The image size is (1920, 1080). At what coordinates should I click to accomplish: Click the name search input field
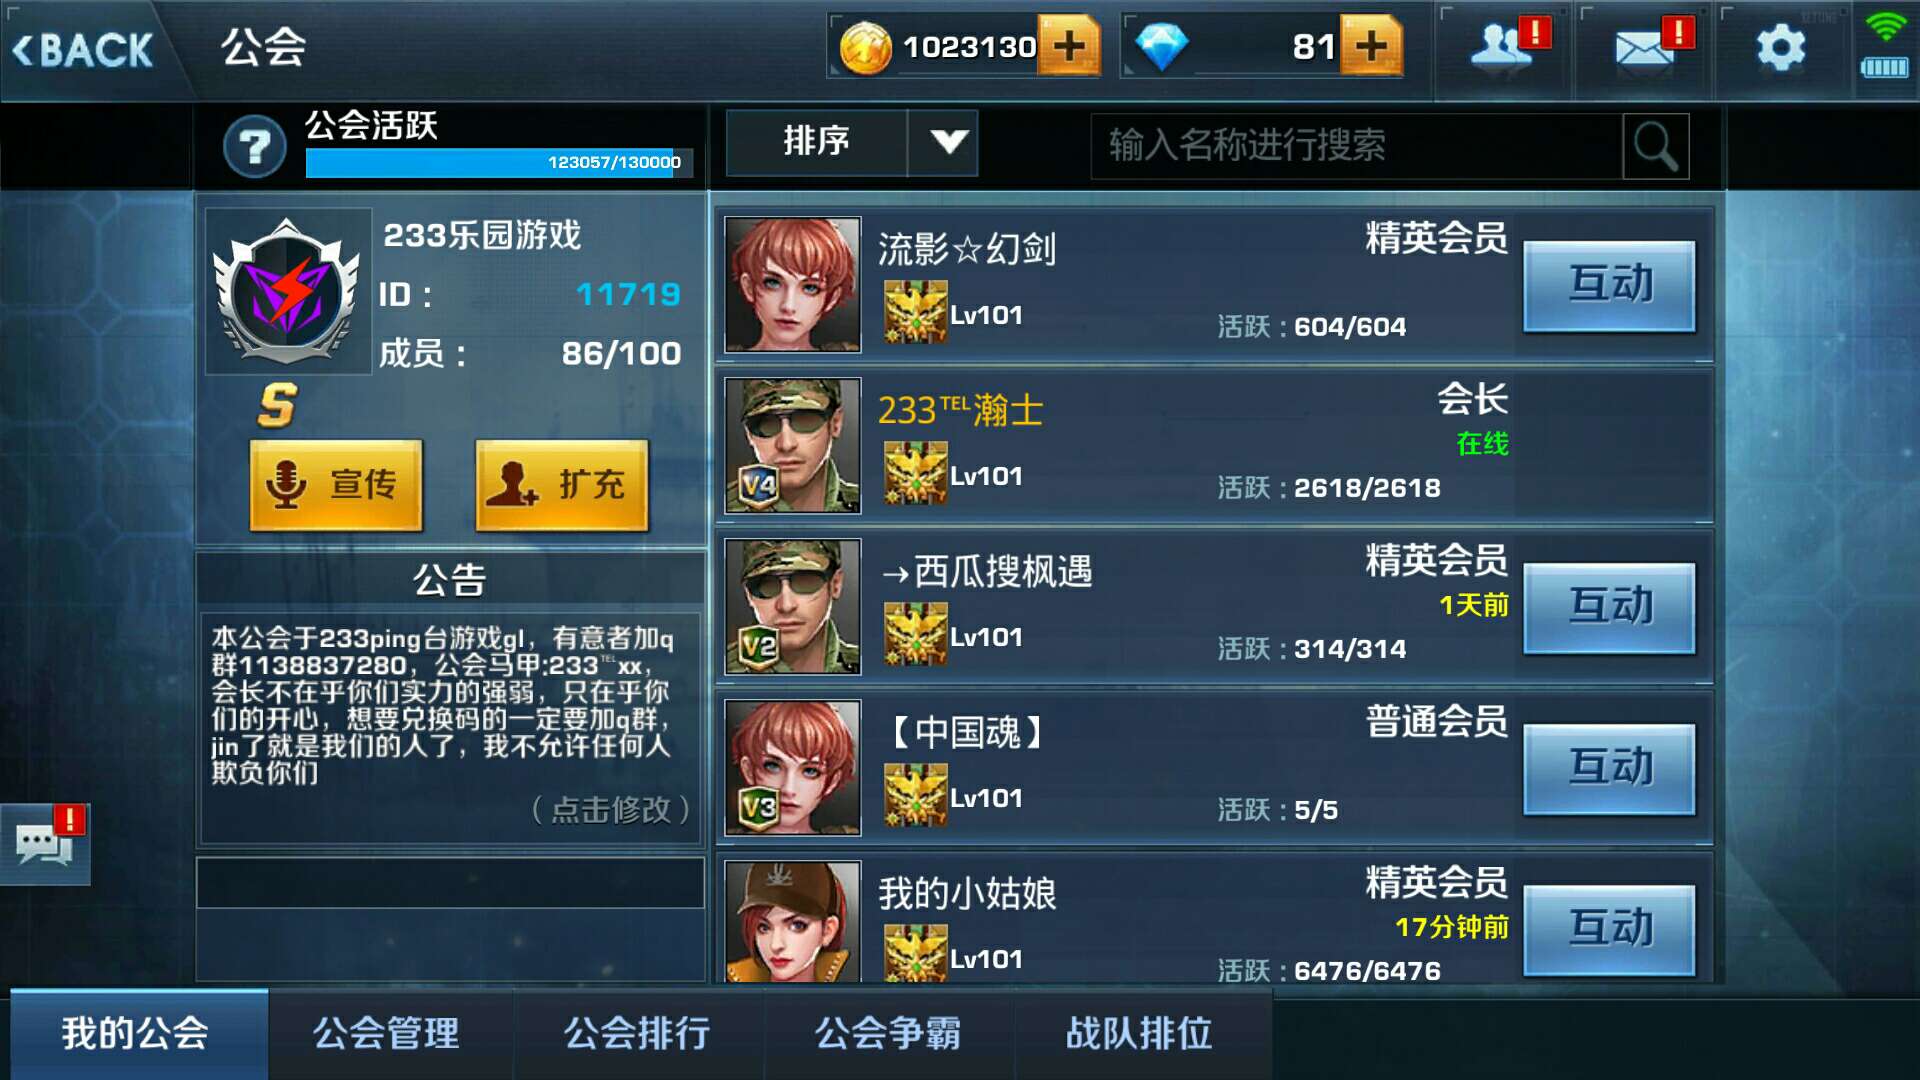1356,146
